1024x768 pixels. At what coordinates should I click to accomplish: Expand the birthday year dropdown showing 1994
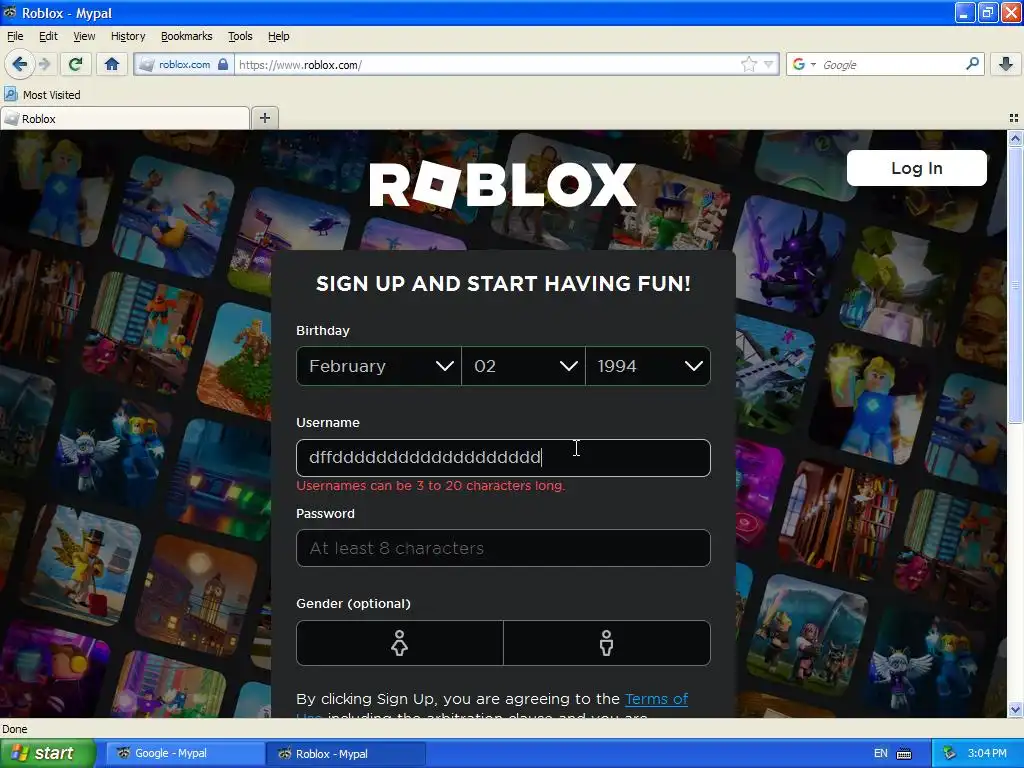tap(648, 366)
